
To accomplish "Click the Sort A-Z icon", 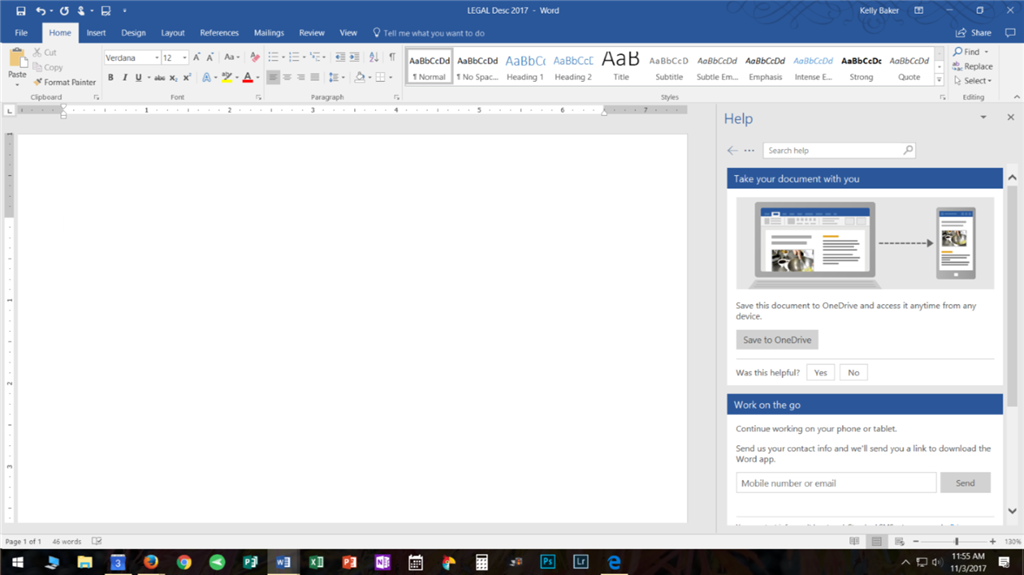I will 374,58.
